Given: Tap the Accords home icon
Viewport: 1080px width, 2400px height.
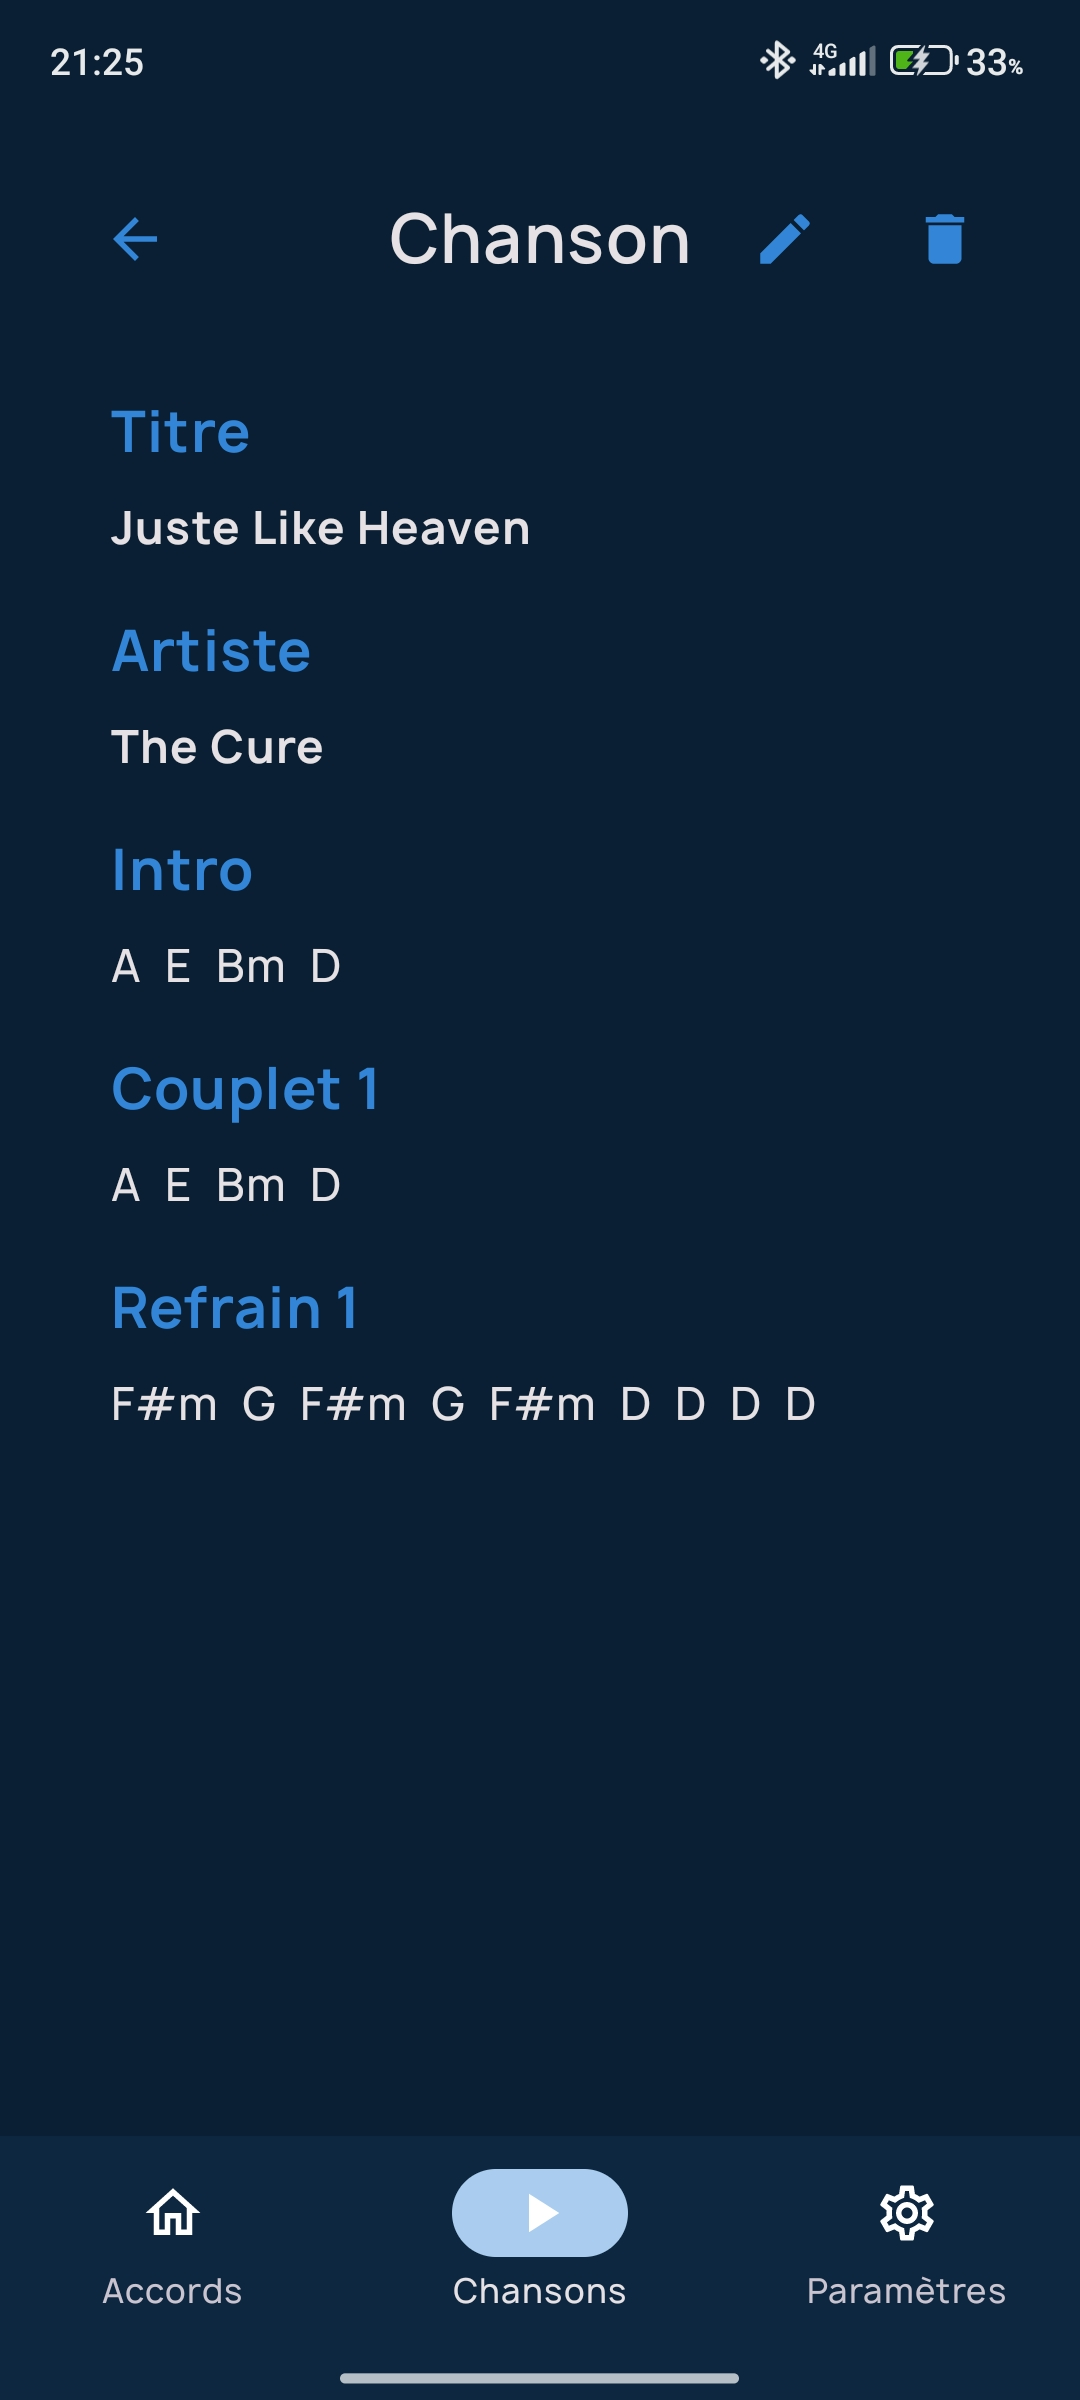Looking at the screenshot, I should coord(173,2212).
